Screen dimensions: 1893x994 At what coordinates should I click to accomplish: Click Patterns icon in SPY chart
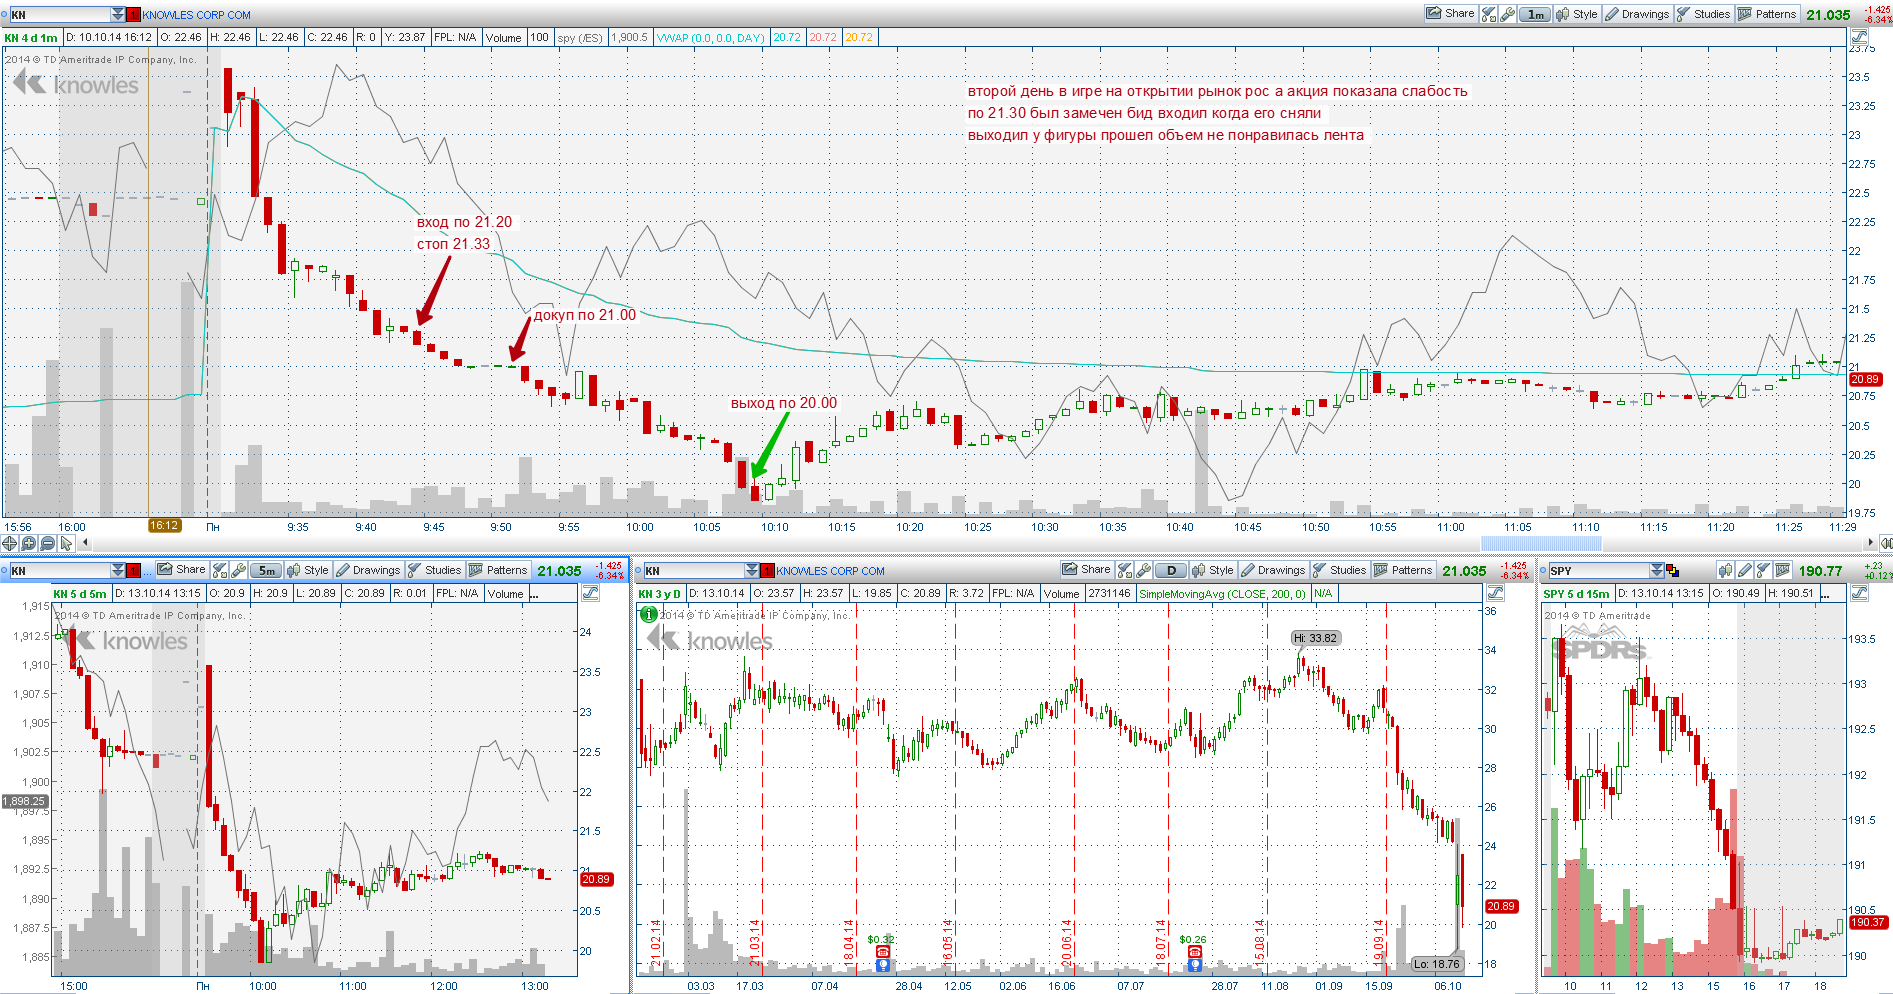pyautogui.click(x=1783, y=570)
